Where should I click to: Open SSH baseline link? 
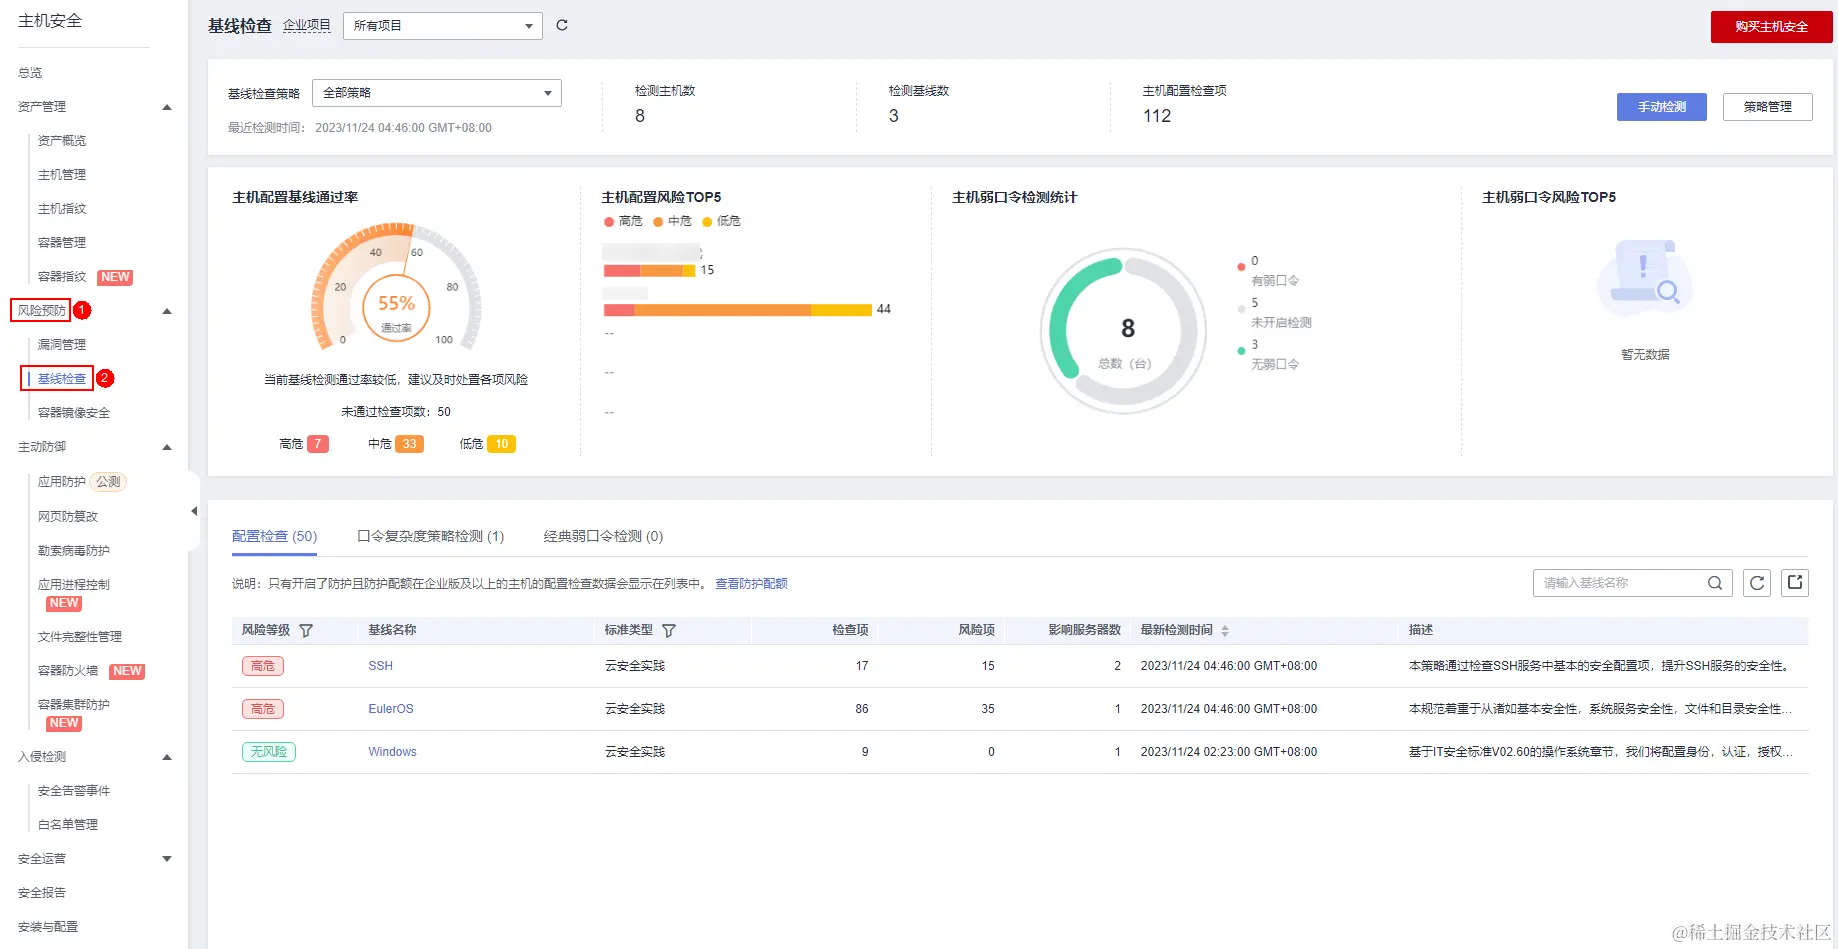[x=380, y=666]
